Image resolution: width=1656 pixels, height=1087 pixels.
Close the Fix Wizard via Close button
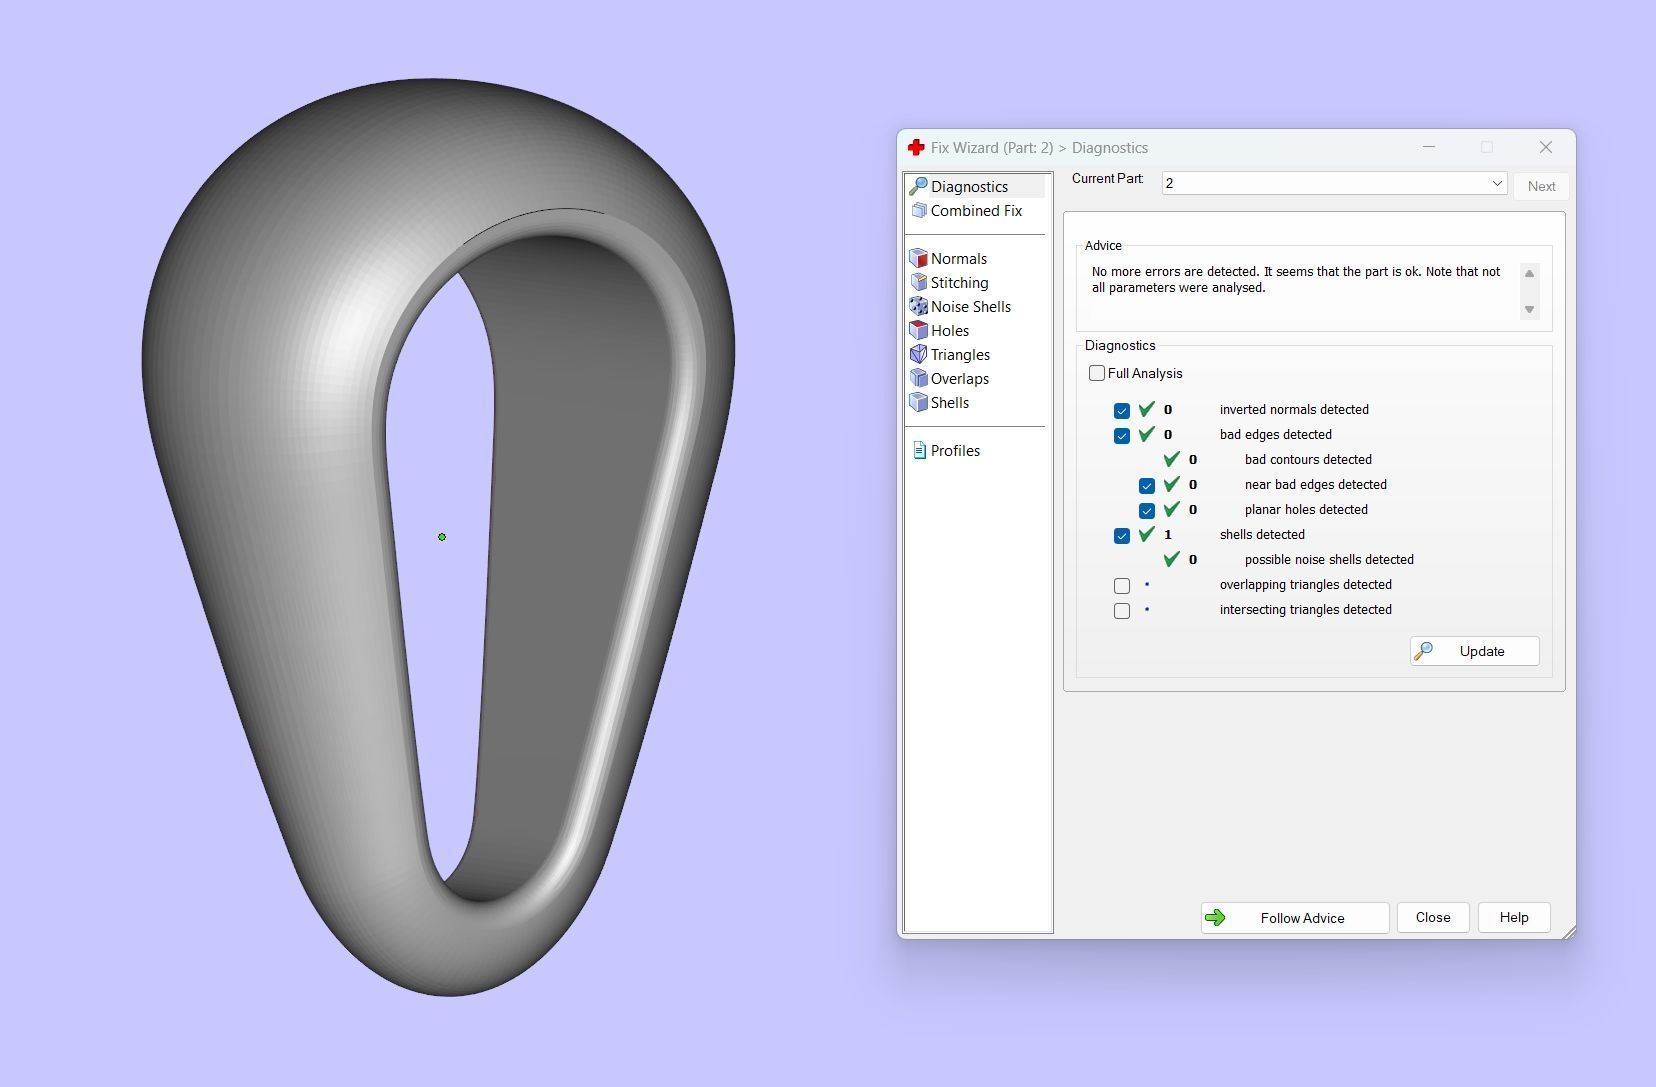tap(1433, 918)
